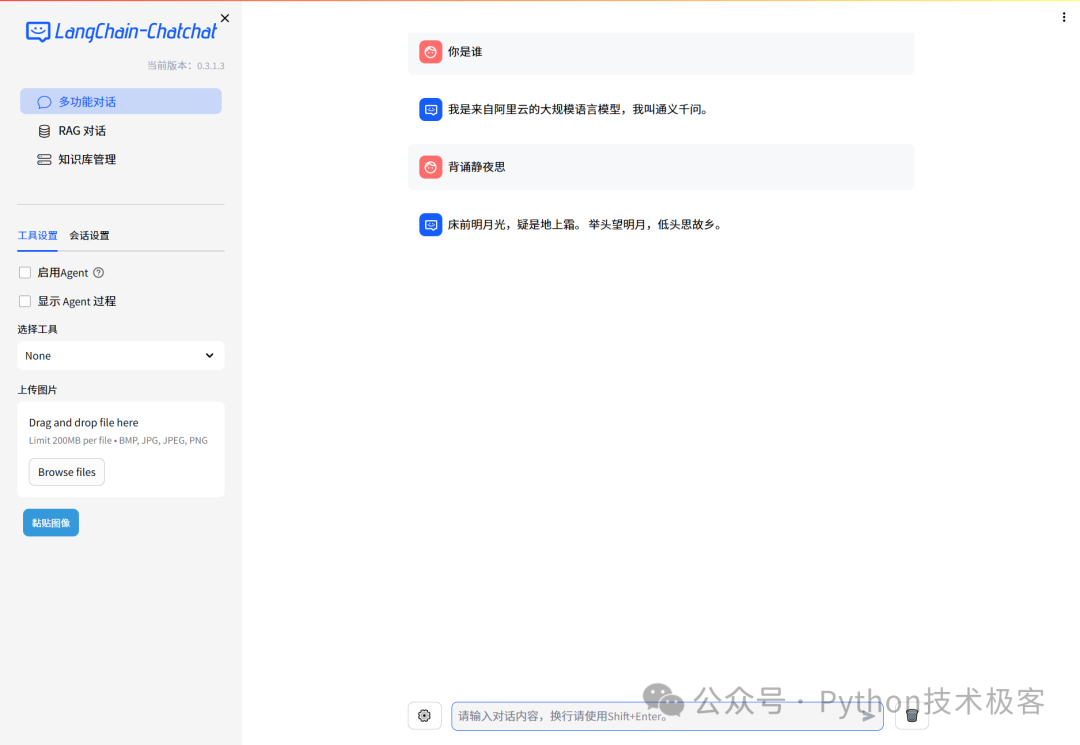
Task: Open the RAG 对话 menu item
Action: click(x=121, y=130)
